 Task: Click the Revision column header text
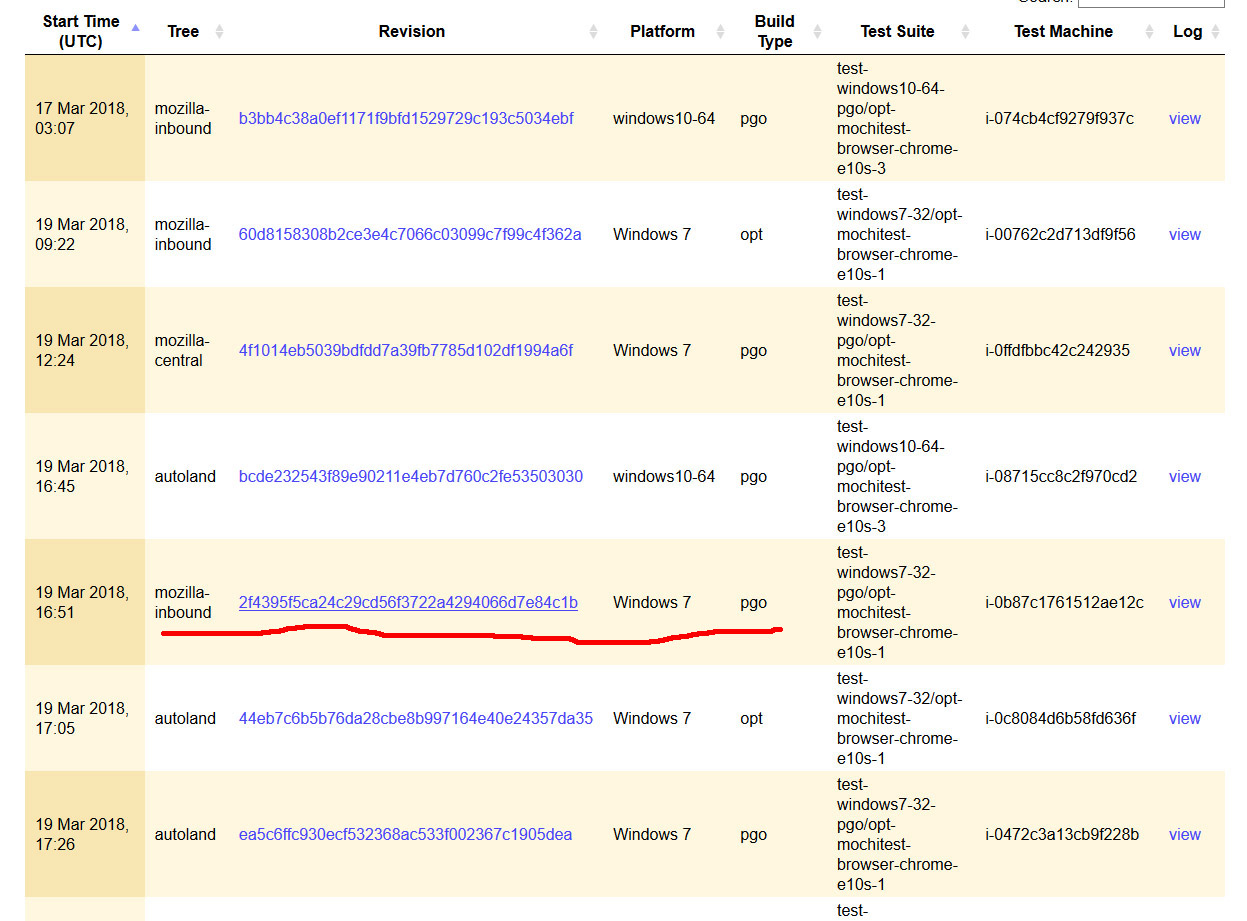click(x=412, y=32)
